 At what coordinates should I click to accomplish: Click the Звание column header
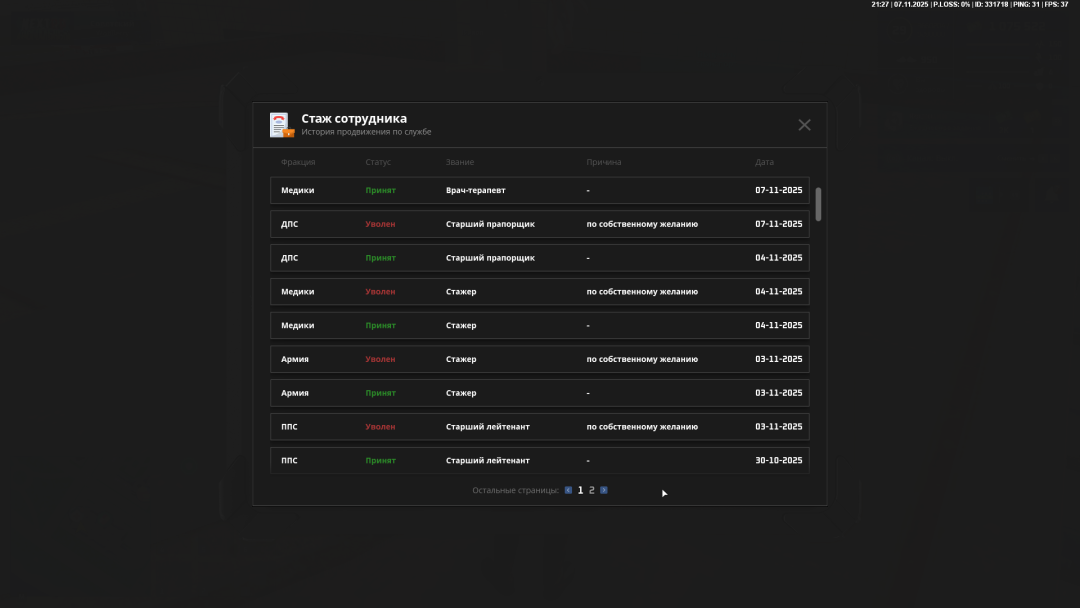(460, 162)
